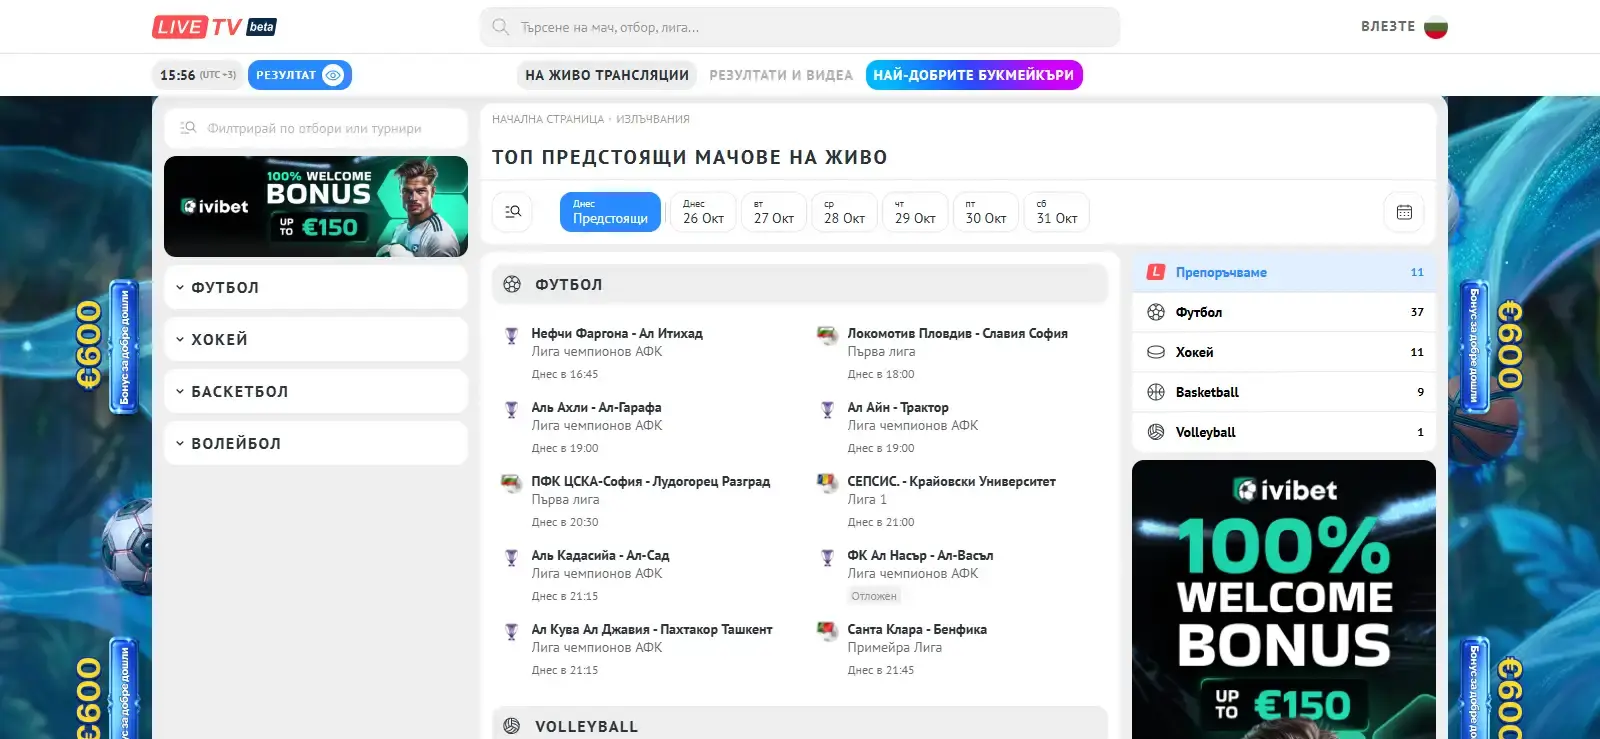Select Препоръчваме row in sidebar list
The width and height of the screenshot is (1600, 739).
pos(1284,272)
